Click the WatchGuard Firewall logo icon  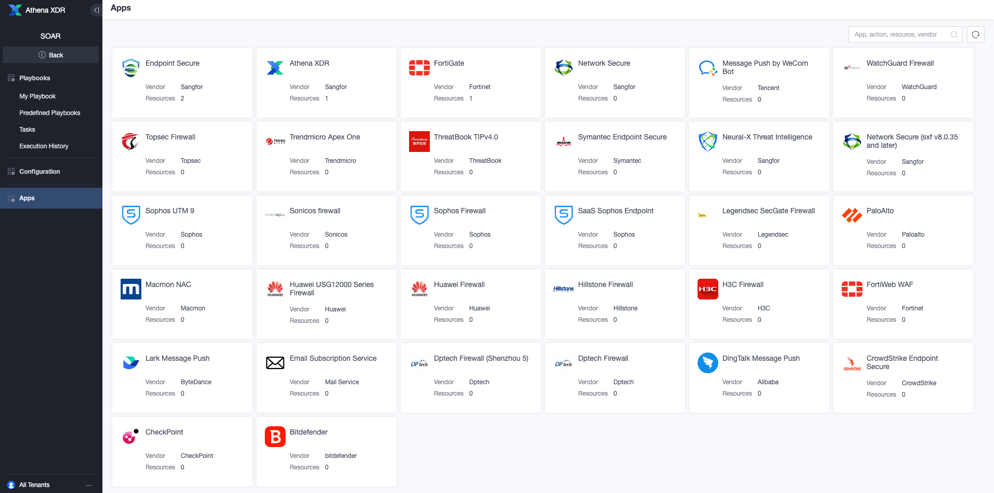pyautogui.click(x=851, y=67)
